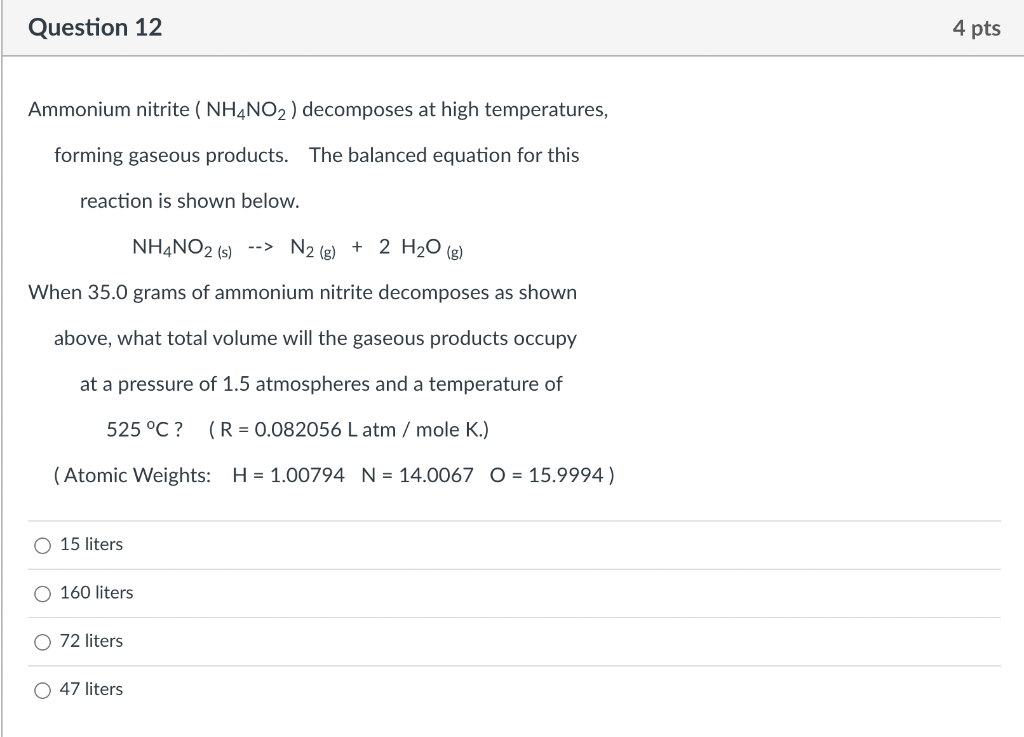Click the Atomic Weights line
1024x737 pixels.
tap(333, 475)
